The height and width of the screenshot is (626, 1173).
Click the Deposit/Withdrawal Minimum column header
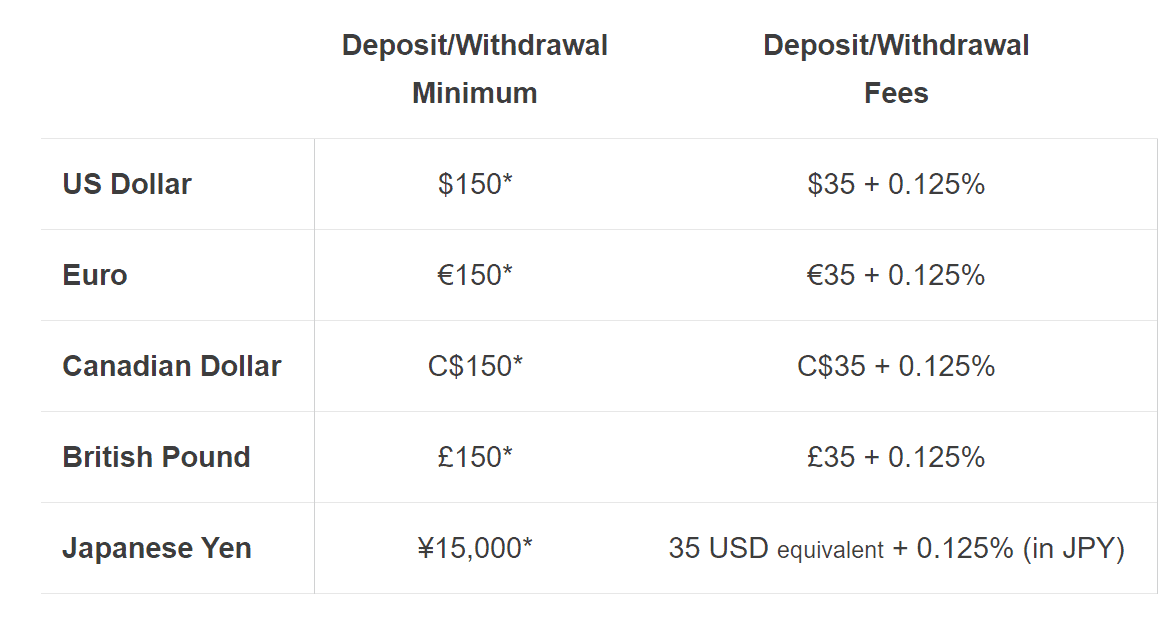pos(474,69)
